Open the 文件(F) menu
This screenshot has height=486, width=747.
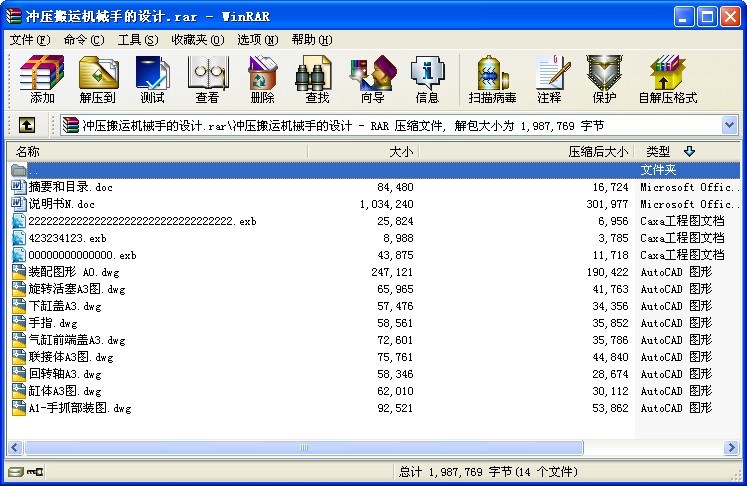pos(30,40)
